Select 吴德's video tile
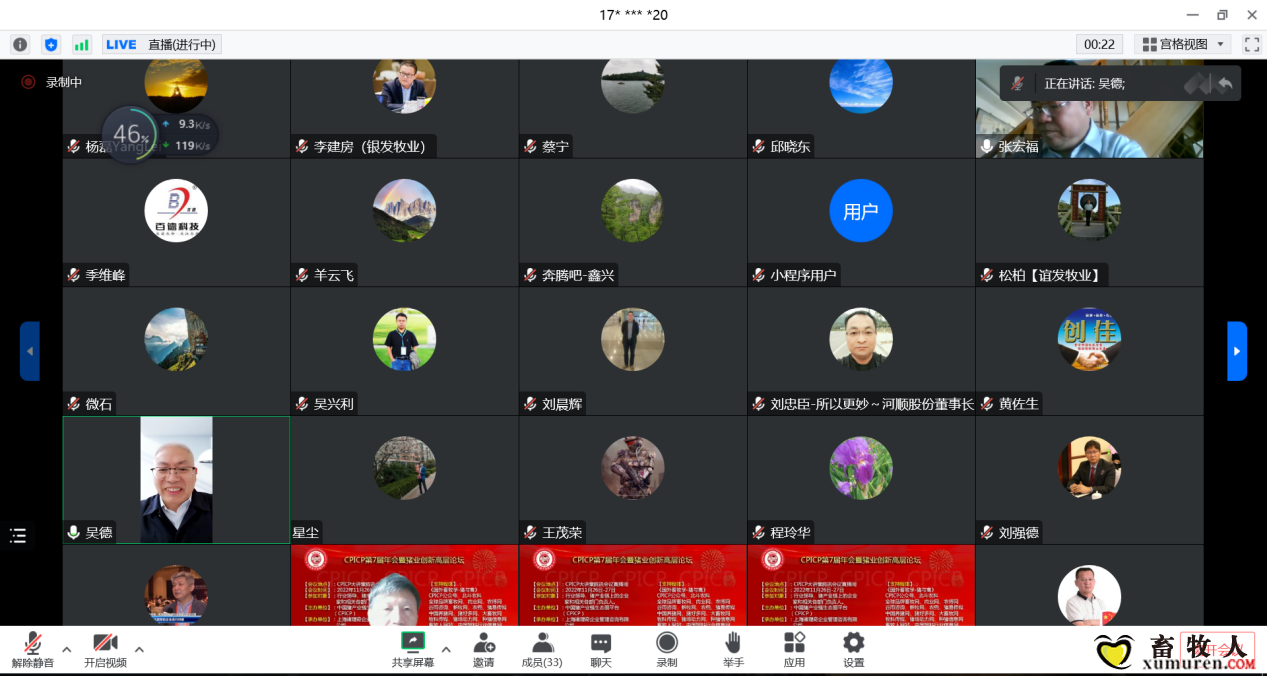Screen dimensions: 1267x676 tap(176, 480)
